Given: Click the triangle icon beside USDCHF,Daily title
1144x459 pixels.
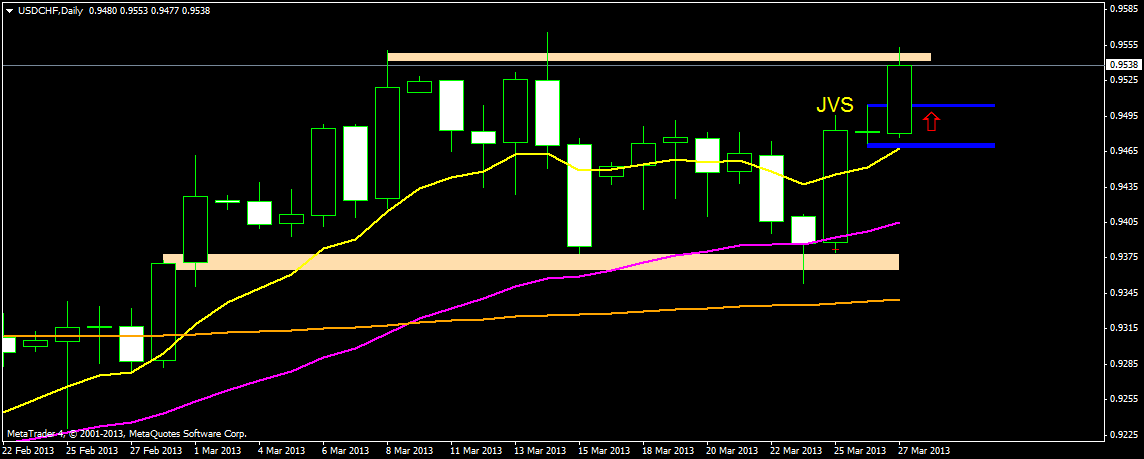Looking at the screenshot, I should pyautogui.click(x=8, y=10).
